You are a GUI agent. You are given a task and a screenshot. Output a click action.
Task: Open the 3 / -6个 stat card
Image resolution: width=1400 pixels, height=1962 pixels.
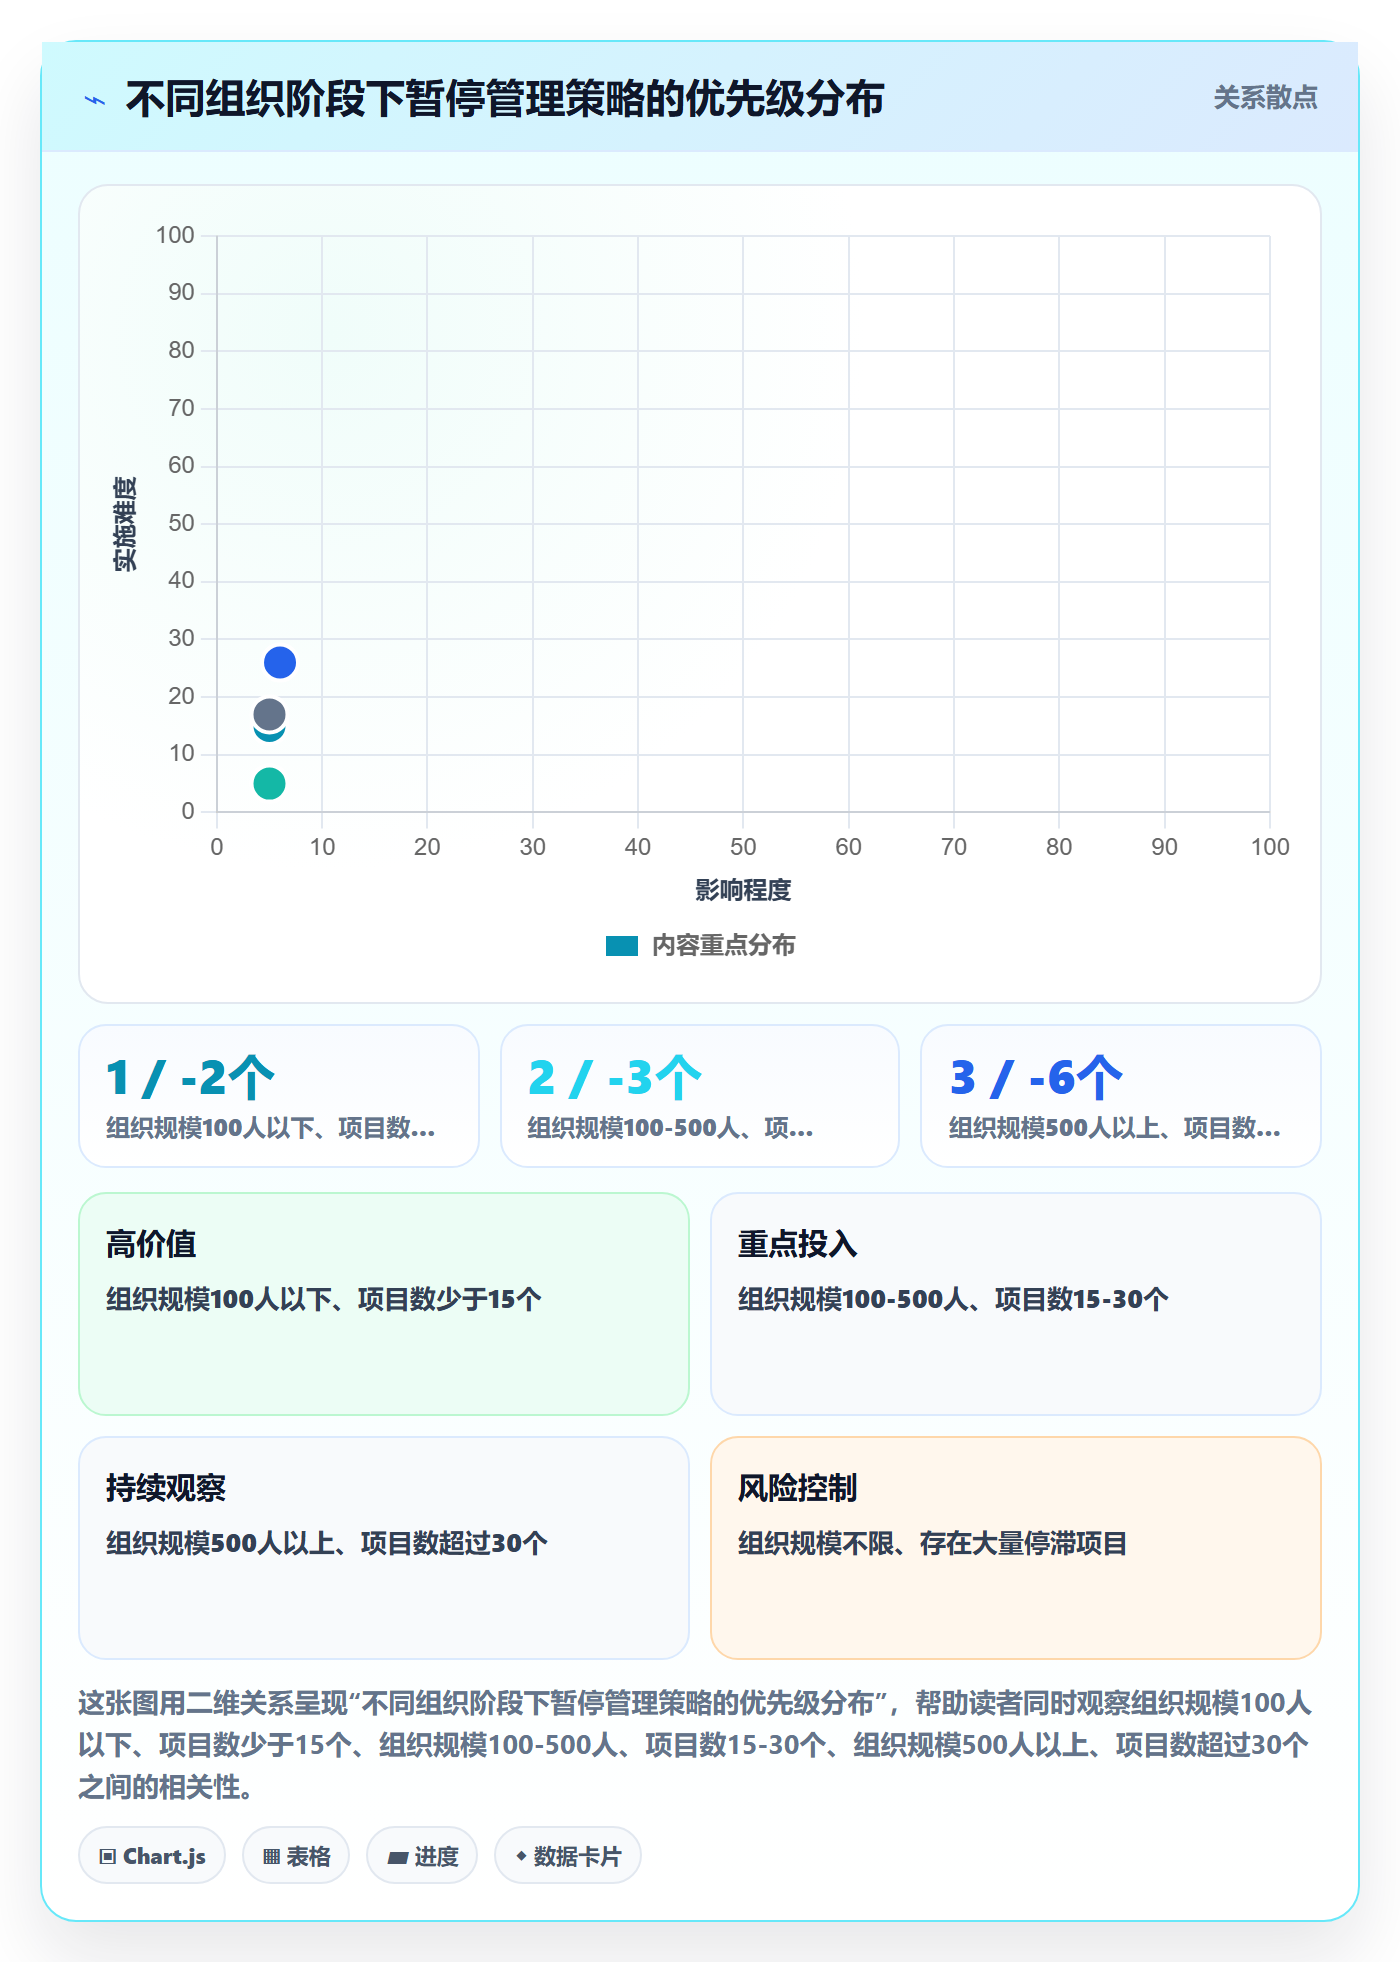(1121, 1096)
